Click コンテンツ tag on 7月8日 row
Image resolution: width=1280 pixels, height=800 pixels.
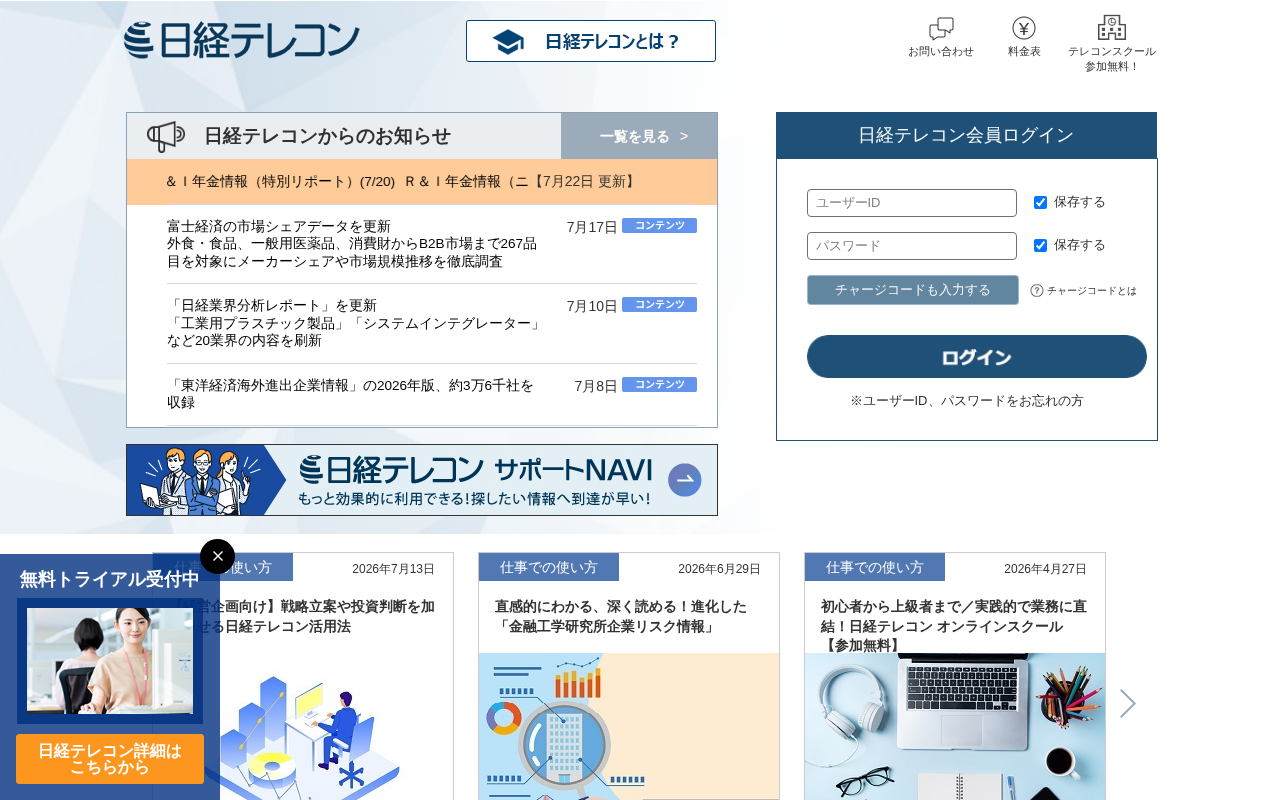coord(659,385)
